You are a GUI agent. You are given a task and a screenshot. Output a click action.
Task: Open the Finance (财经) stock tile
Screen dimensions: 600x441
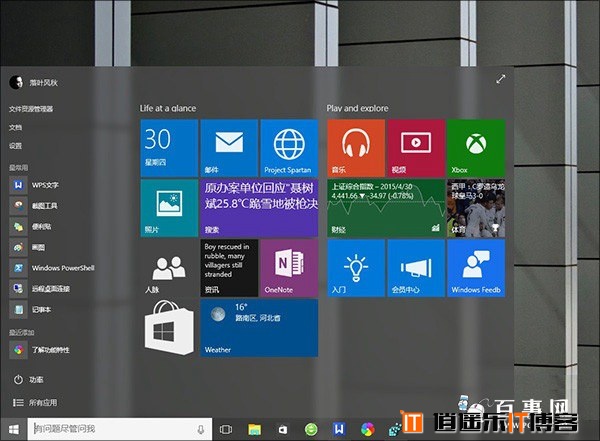pos(386,208)
